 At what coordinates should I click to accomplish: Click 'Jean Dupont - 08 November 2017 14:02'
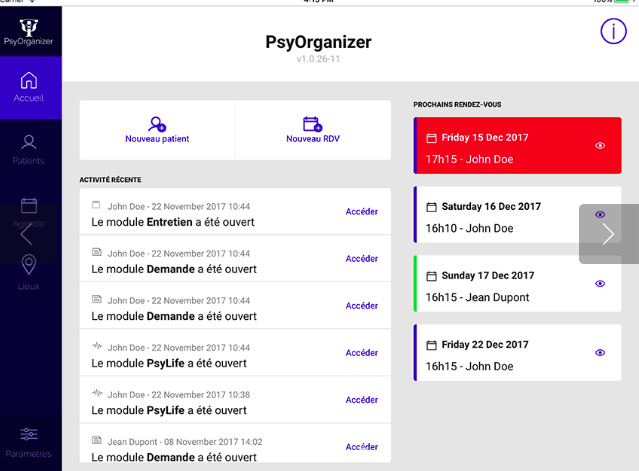click(x=185, y=442)
